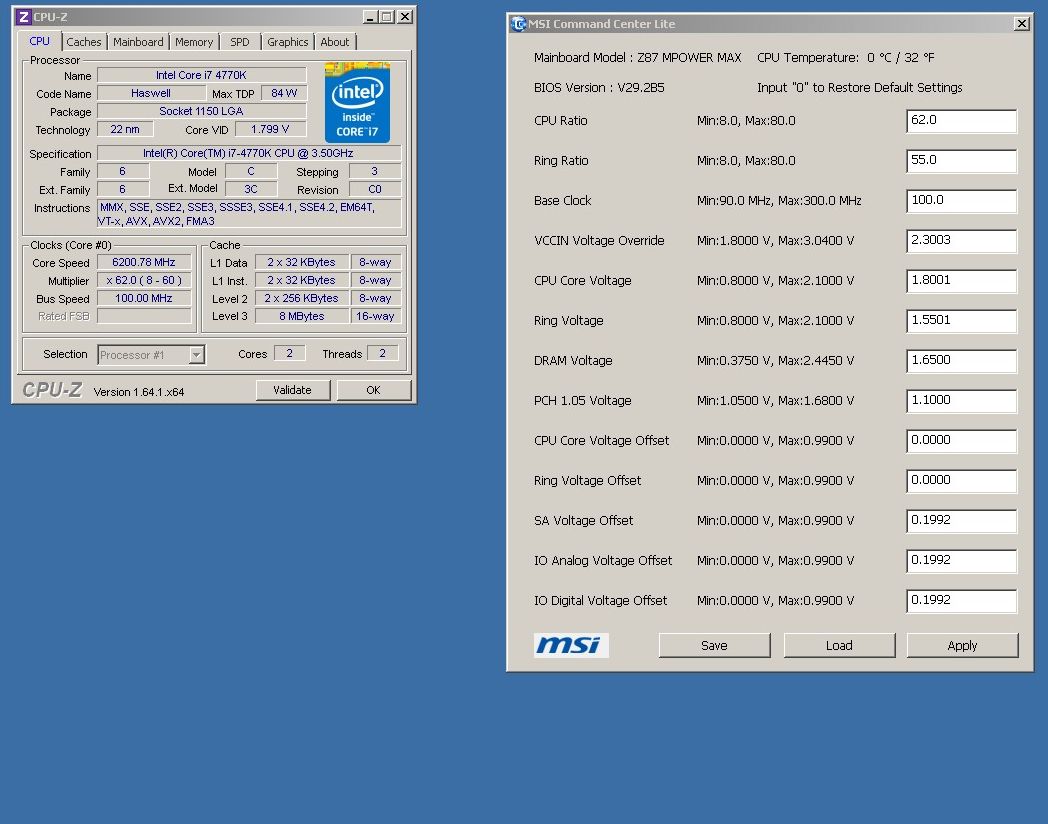The image size is (1048, 824).
Task: Click the MSI Command Center title icon
Action: (x=518, y=24)
